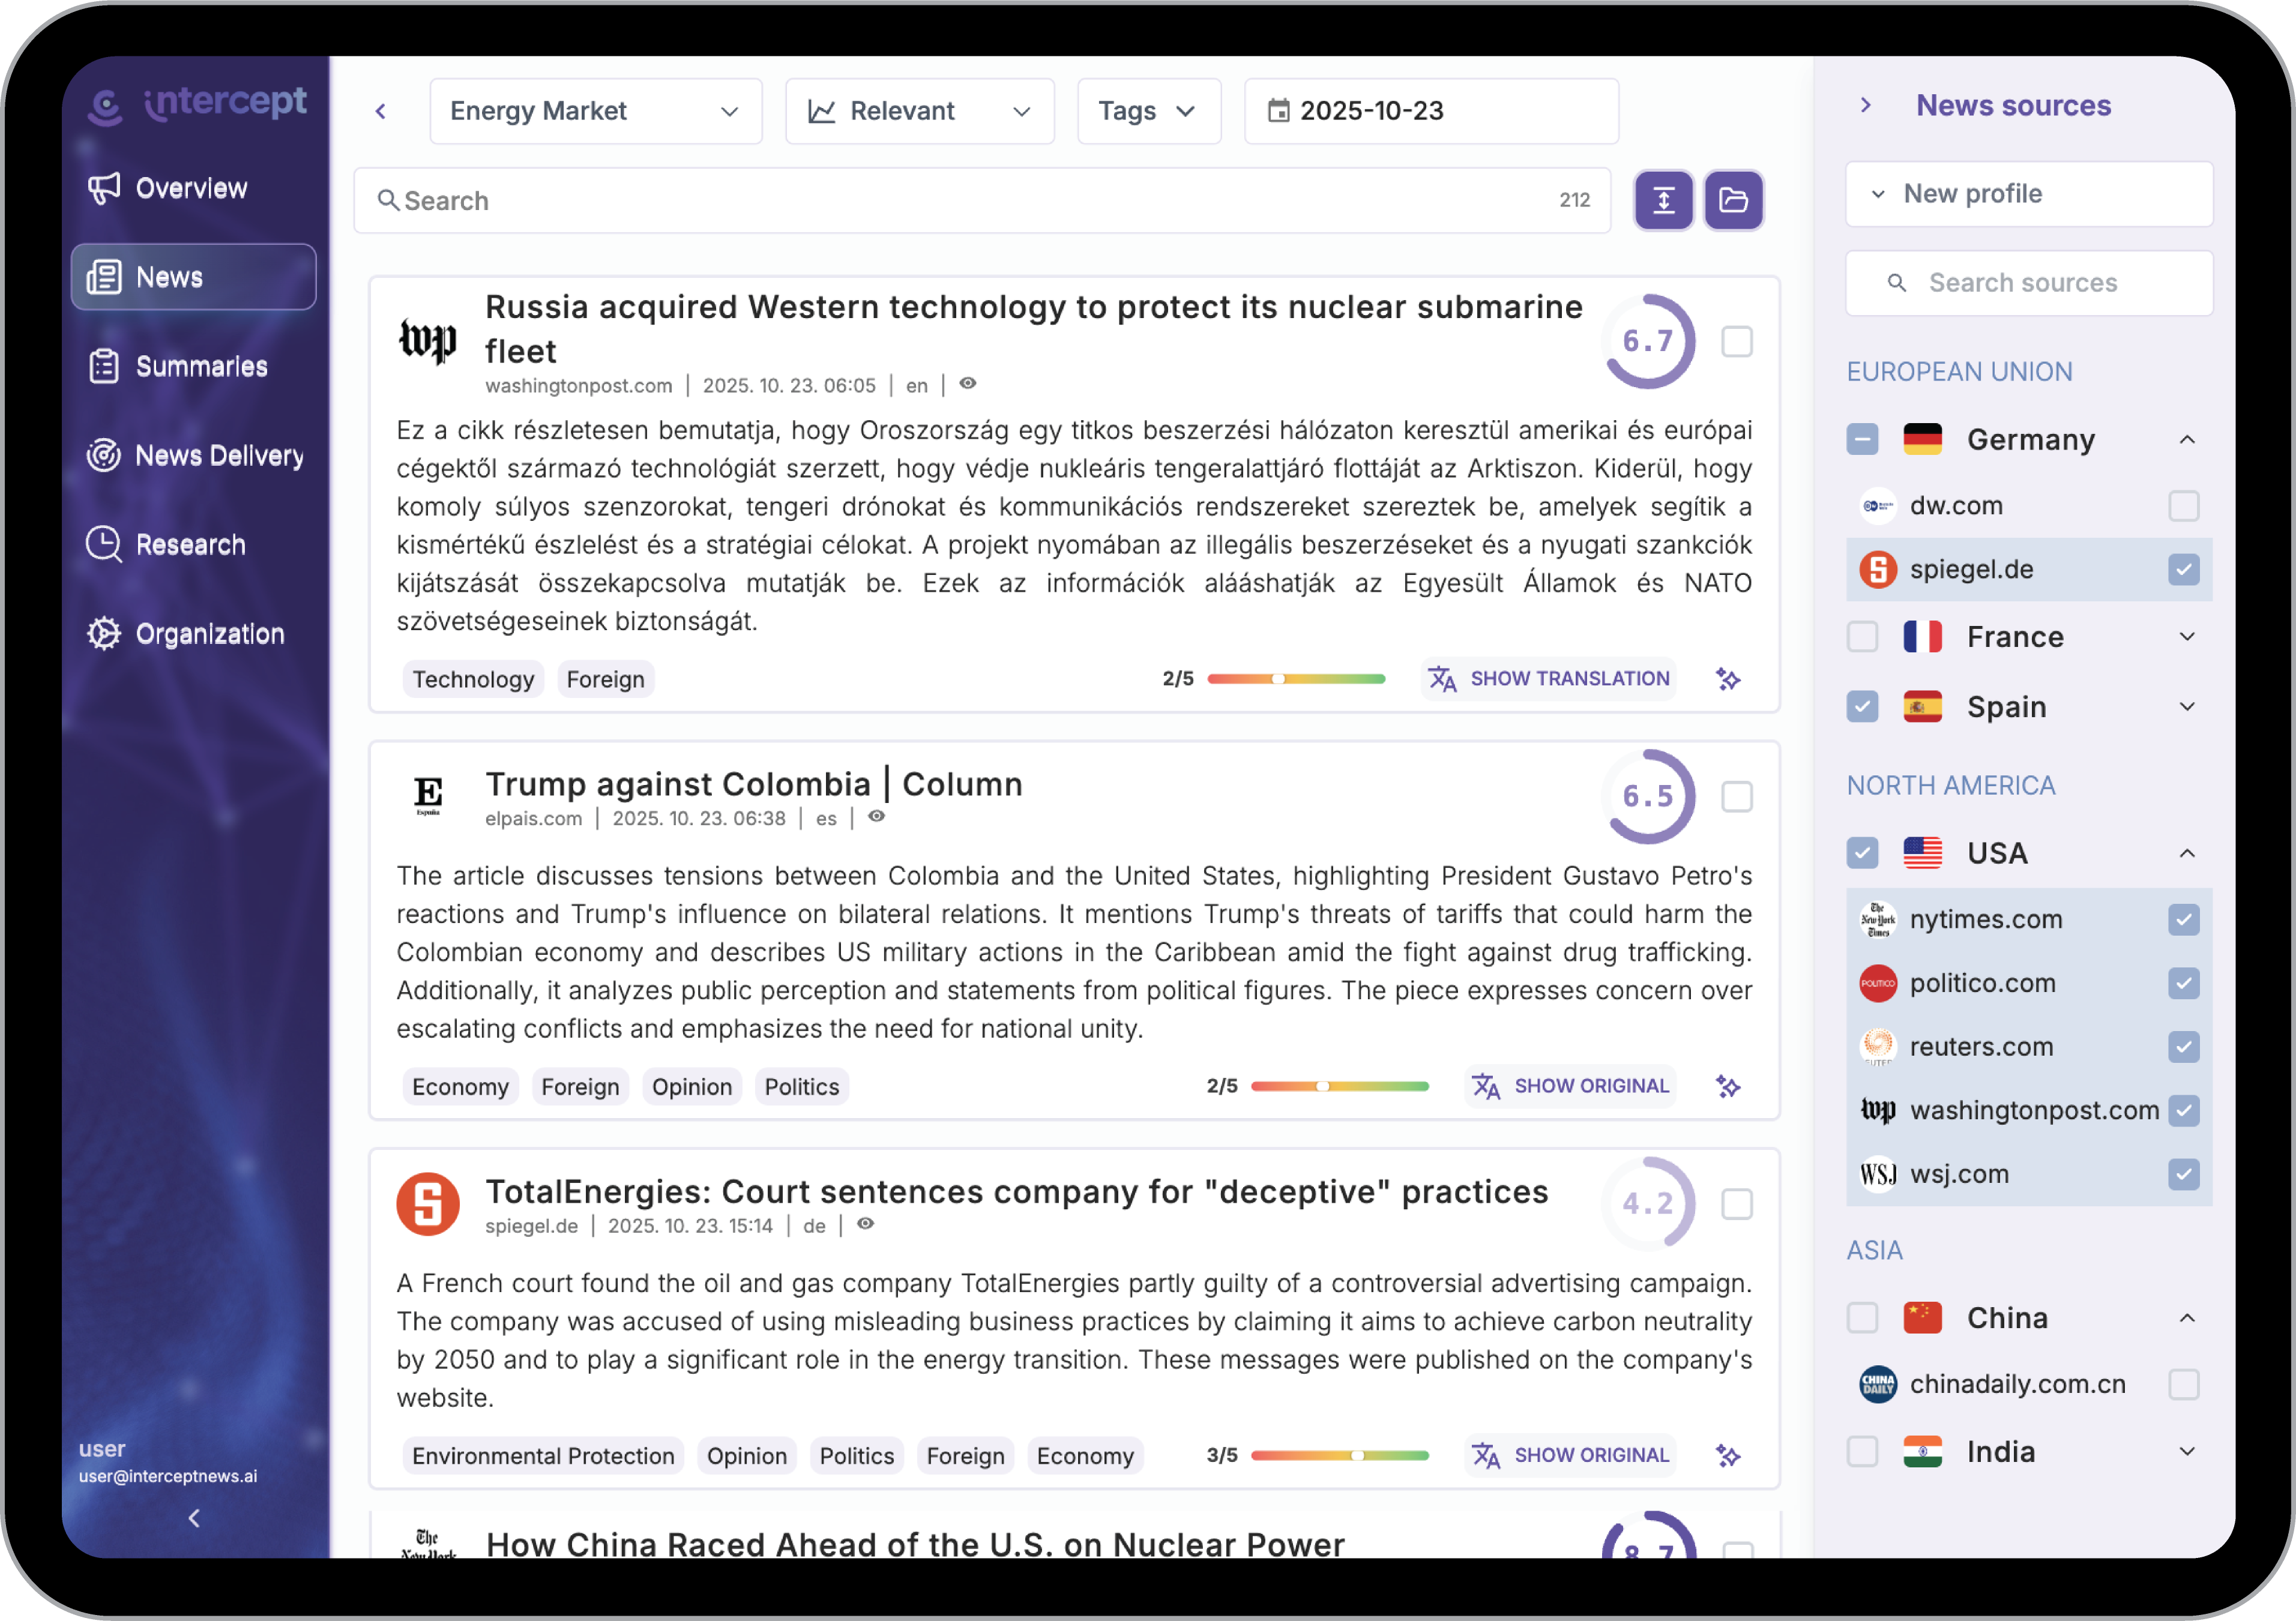Image resolution: width=2296 pixels, height=1621 pixels.
Task: Collapse the left sidebar with the bottom arrow
Action: (x=194, y=1518)
